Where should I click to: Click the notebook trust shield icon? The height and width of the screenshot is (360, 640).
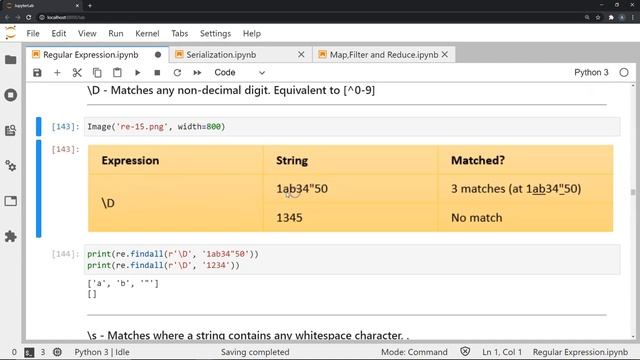[x=465, y=351]
